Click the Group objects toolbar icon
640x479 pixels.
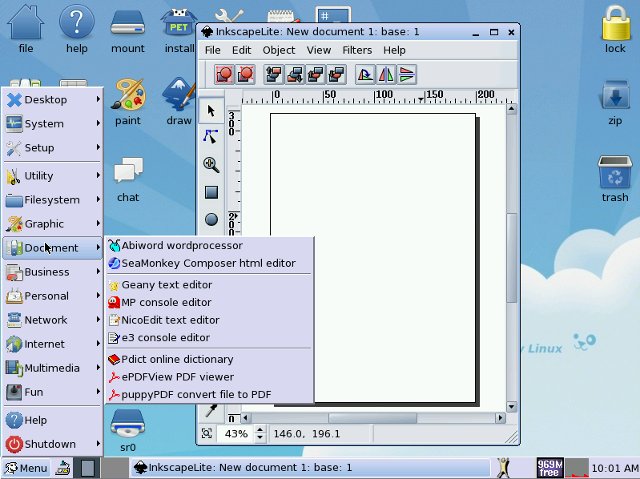coord(224,75)
